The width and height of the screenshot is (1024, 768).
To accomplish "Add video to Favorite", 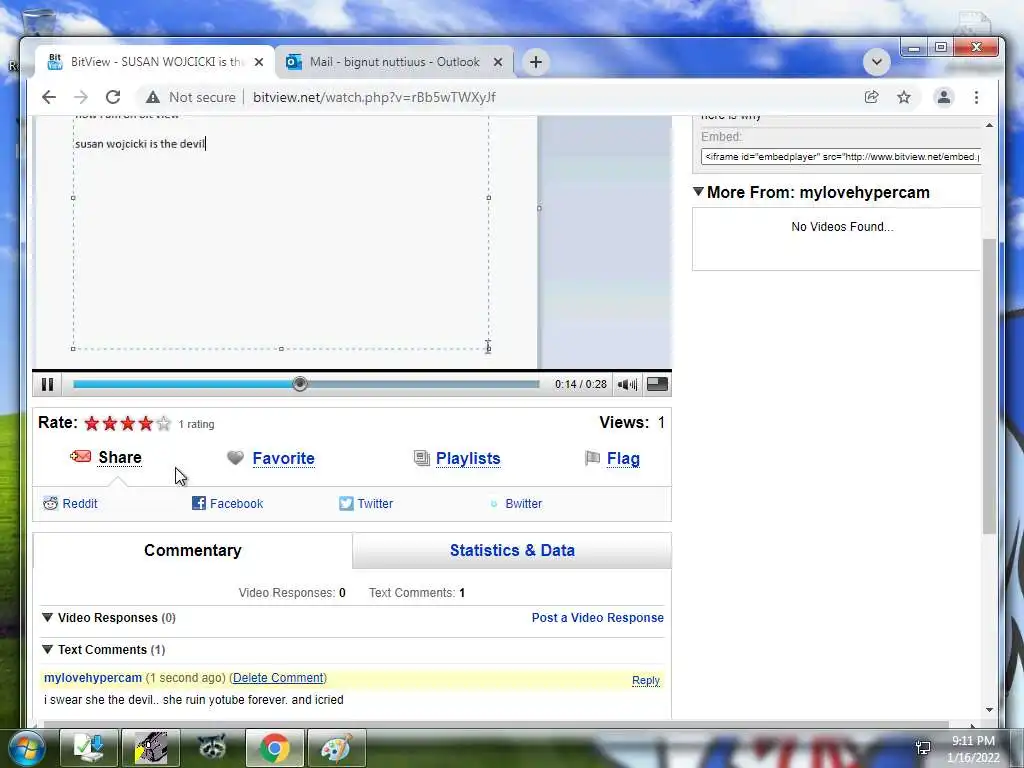I will [283, 458].
